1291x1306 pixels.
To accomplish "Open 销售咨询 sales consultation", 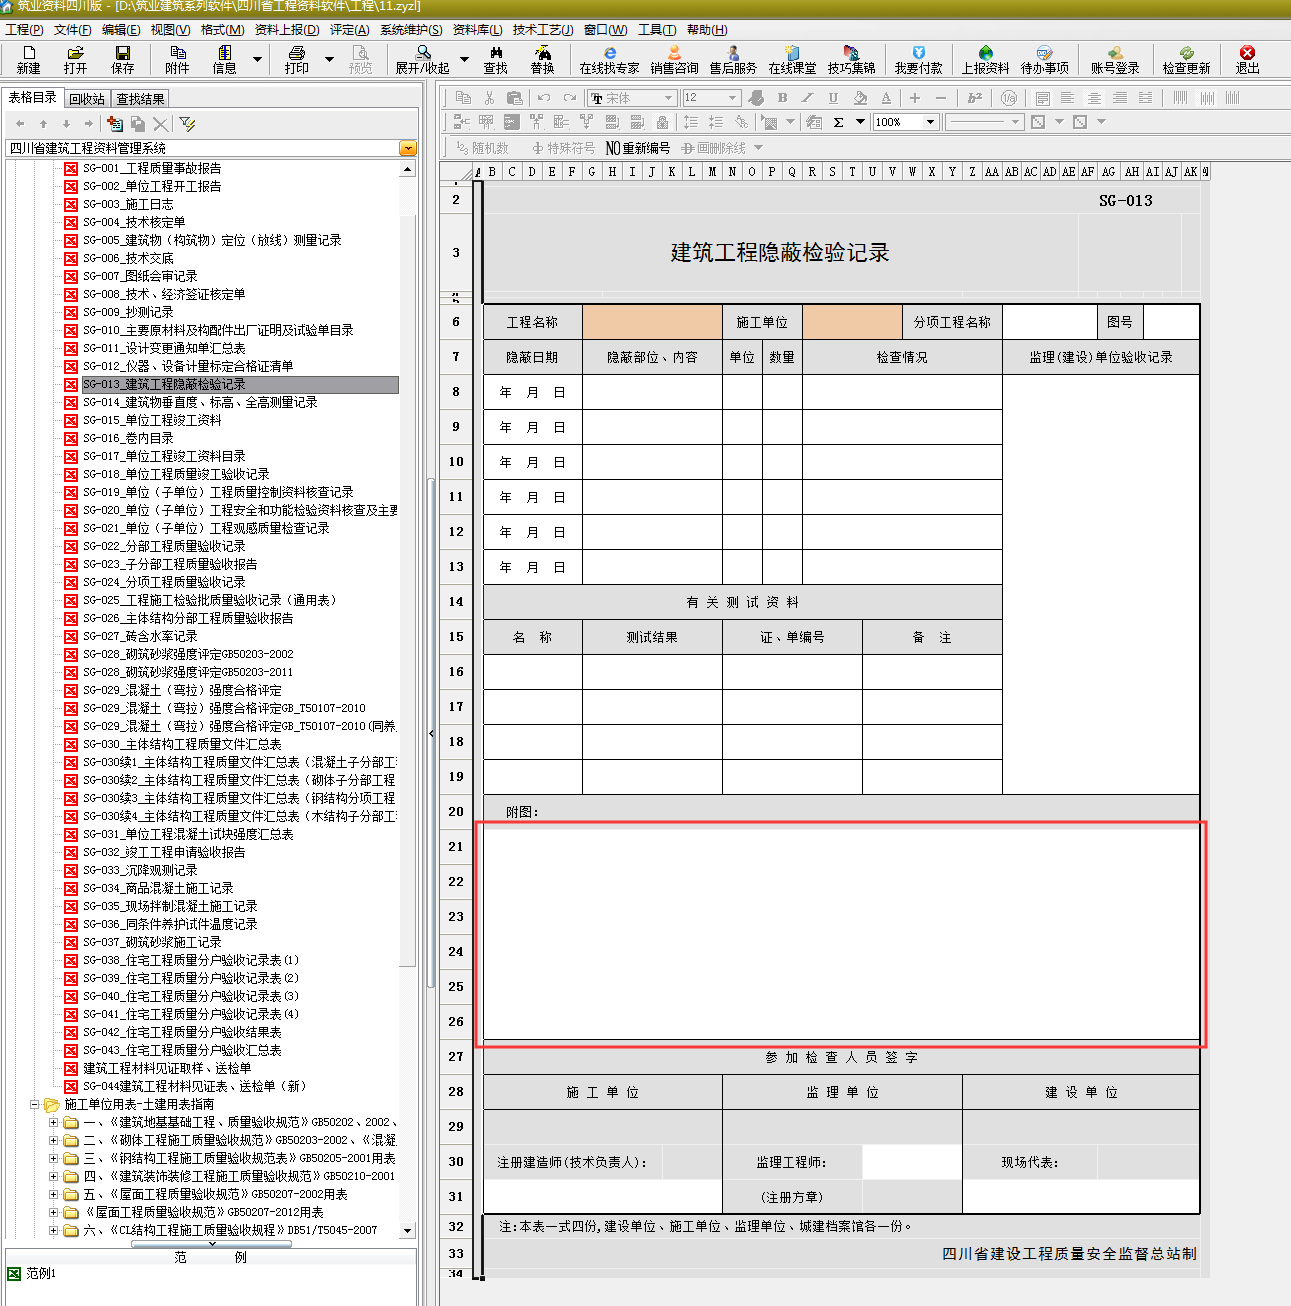I will click(x=674, y=60).
